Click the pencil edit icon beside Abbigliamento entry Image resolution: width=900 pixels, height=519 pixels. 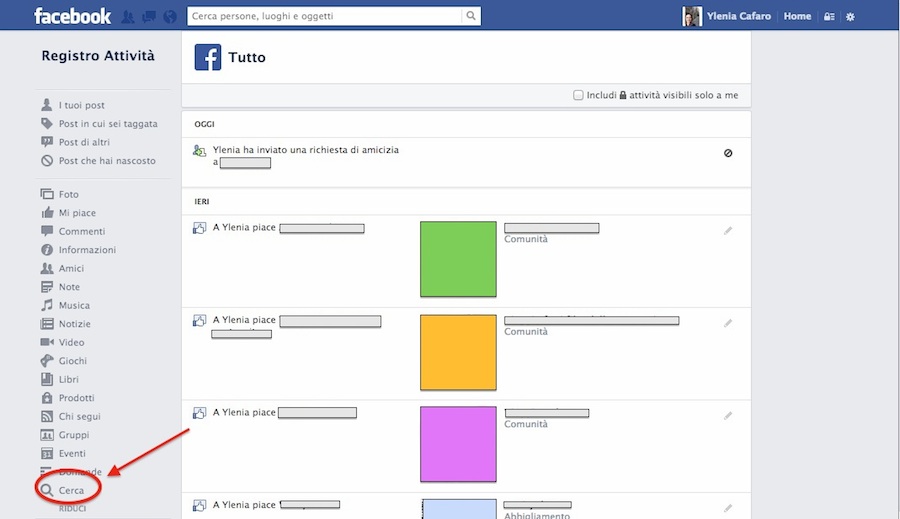(728, 508)
